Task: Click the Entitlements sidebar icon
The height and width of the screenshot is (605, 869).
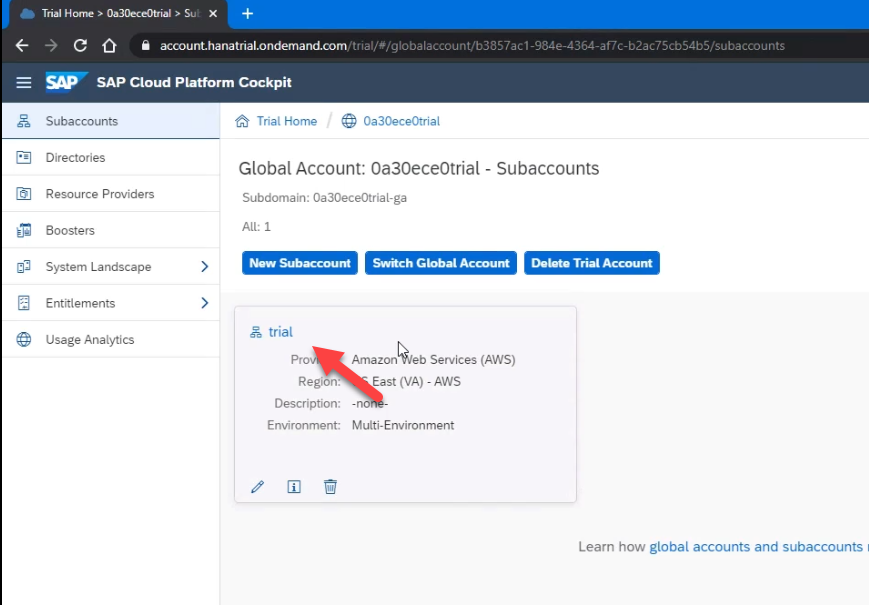Action: click(x=24, y=303)
